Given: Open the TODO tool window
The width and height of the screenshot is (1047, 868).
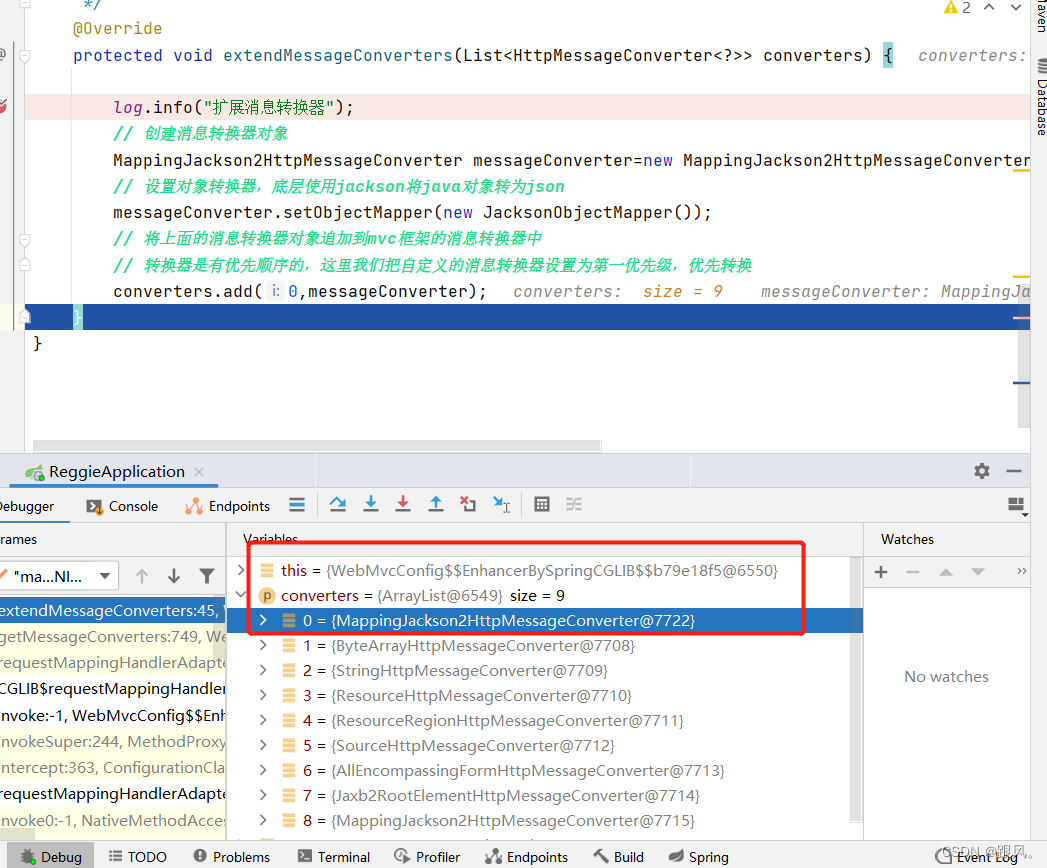Looking at the screenshot, I should pos(138,856).
